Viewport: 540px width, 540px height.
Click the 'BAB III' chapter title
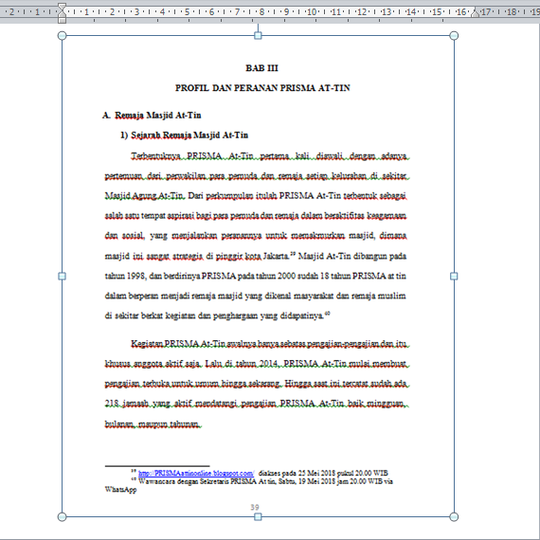tap(262, 68)
